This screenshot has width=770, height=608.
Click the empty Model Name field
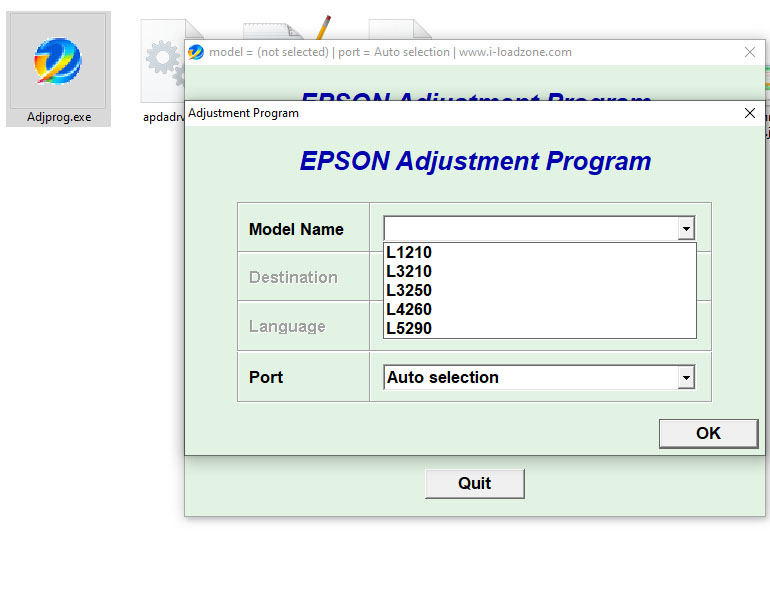click(x=530, y=229)
